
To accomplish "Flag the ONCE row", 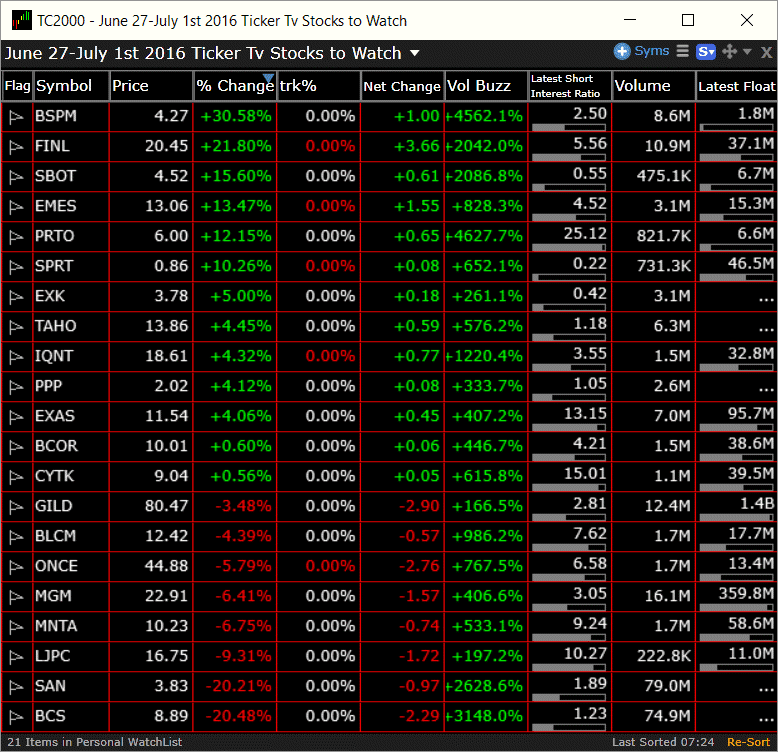I will (16, 567).
